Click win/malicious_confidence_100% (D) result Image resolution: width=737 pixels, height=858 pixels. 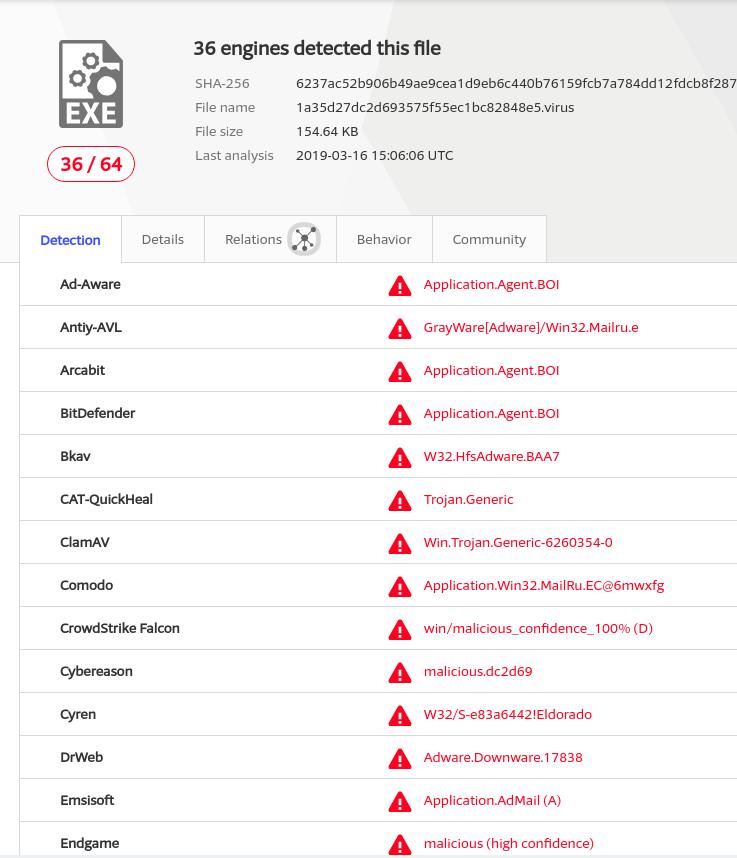pyautogui.click(x=538, y=628)
